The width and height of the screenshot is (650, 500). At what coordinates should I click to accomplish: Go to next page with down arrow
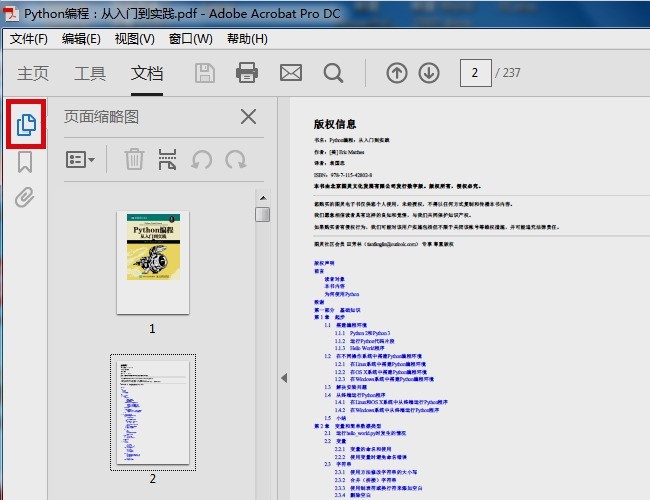[x=429, y=73]
